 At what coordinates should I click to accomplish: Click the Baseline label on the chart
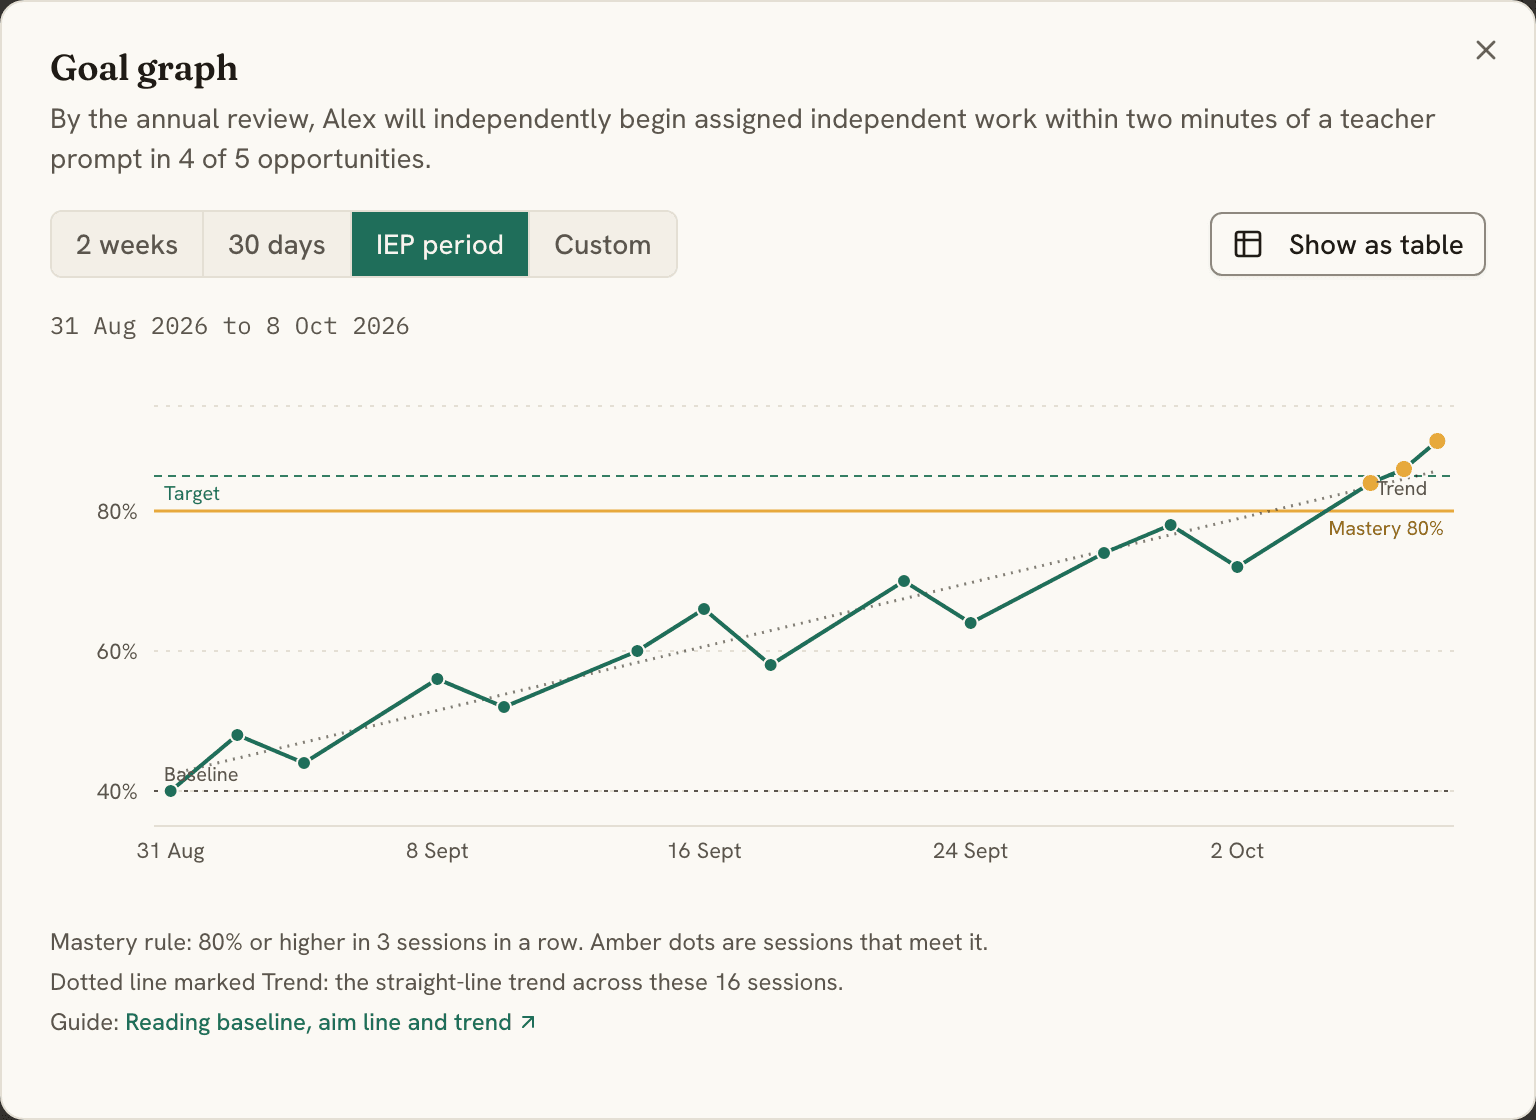(201, 774)
